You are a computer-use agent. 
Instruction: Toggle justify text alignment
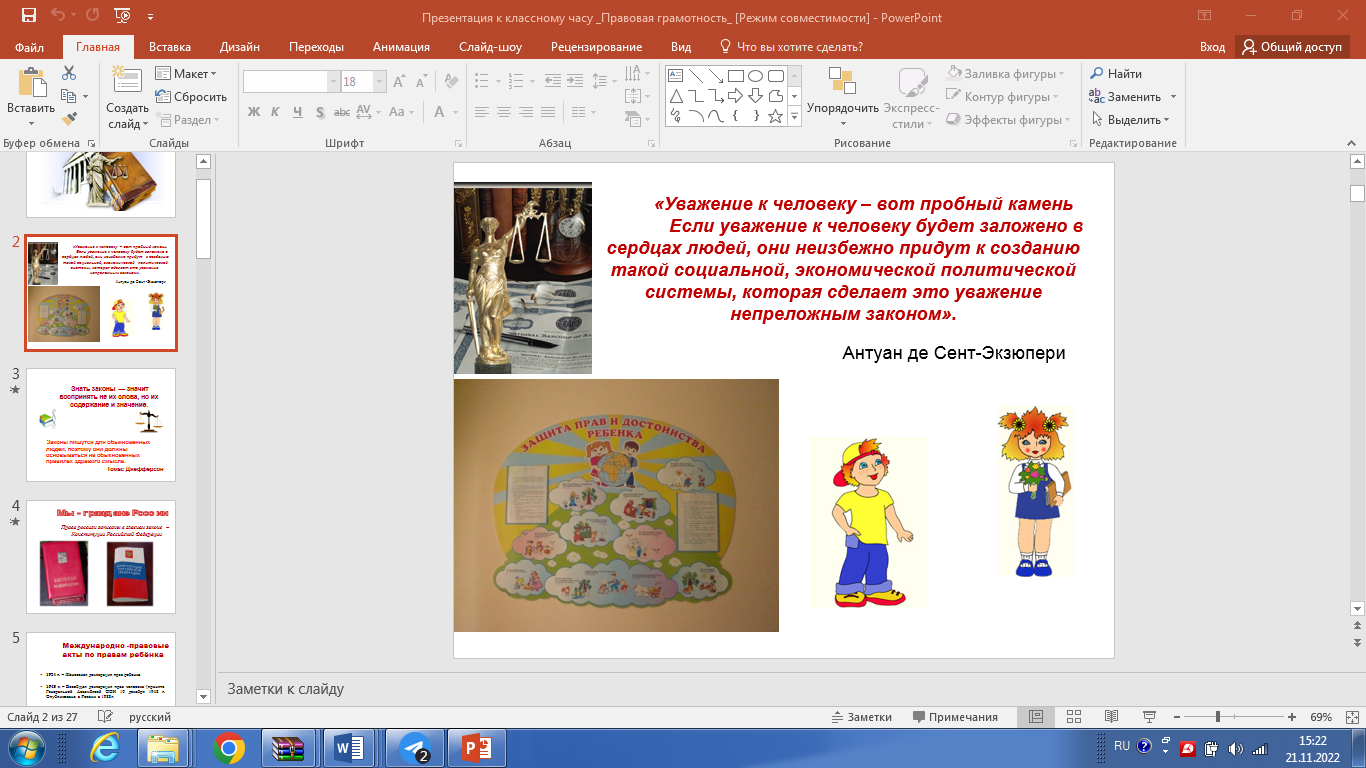tap(548, 112)
